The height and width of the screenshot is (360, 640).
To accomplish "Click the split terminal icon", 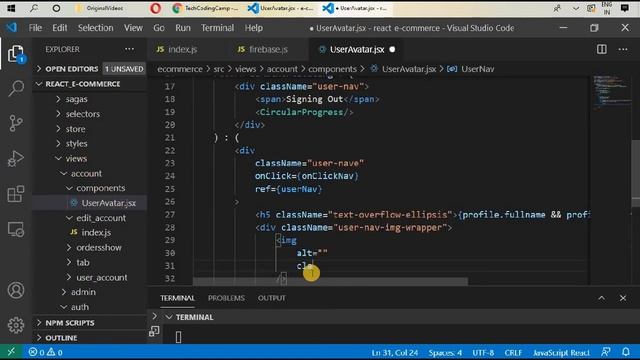I will pyautogui.click(x=154, y=331).
